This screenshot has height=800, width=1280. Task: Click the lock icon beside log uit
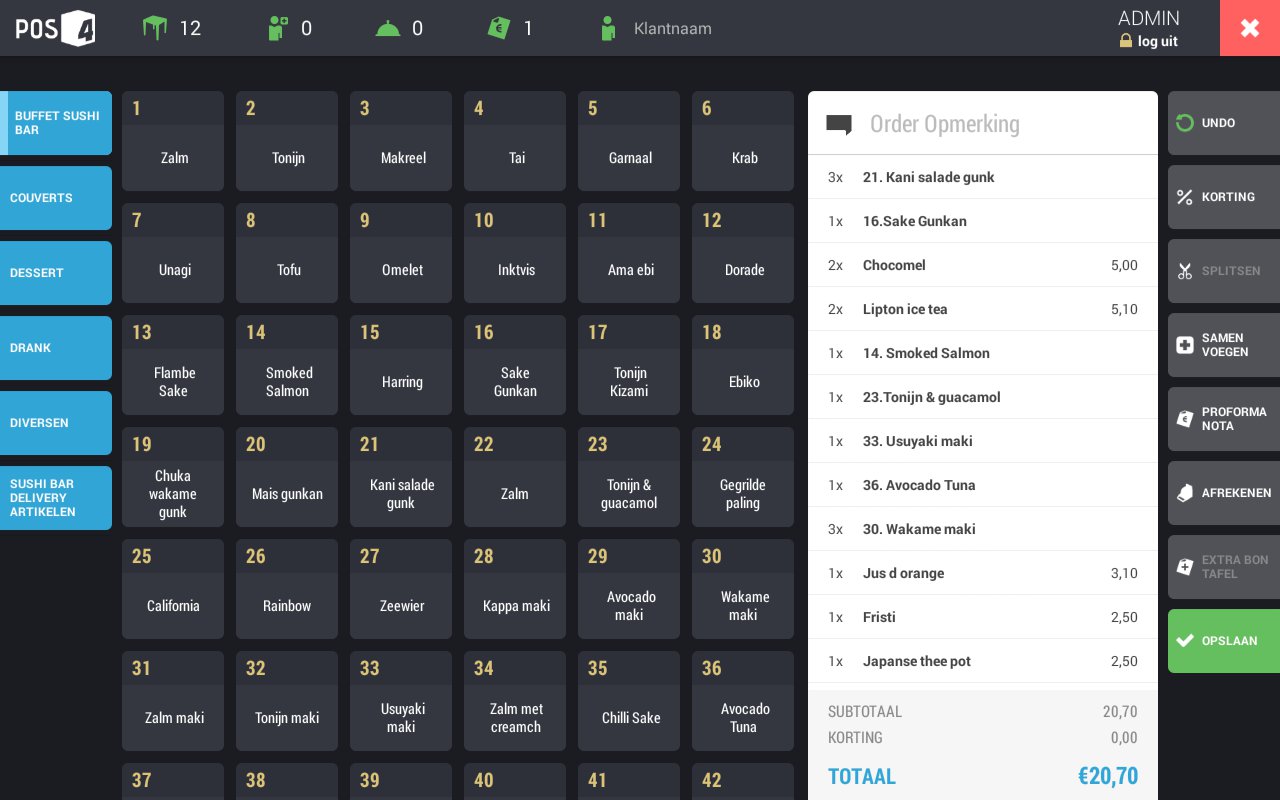tap(1126, 42)
